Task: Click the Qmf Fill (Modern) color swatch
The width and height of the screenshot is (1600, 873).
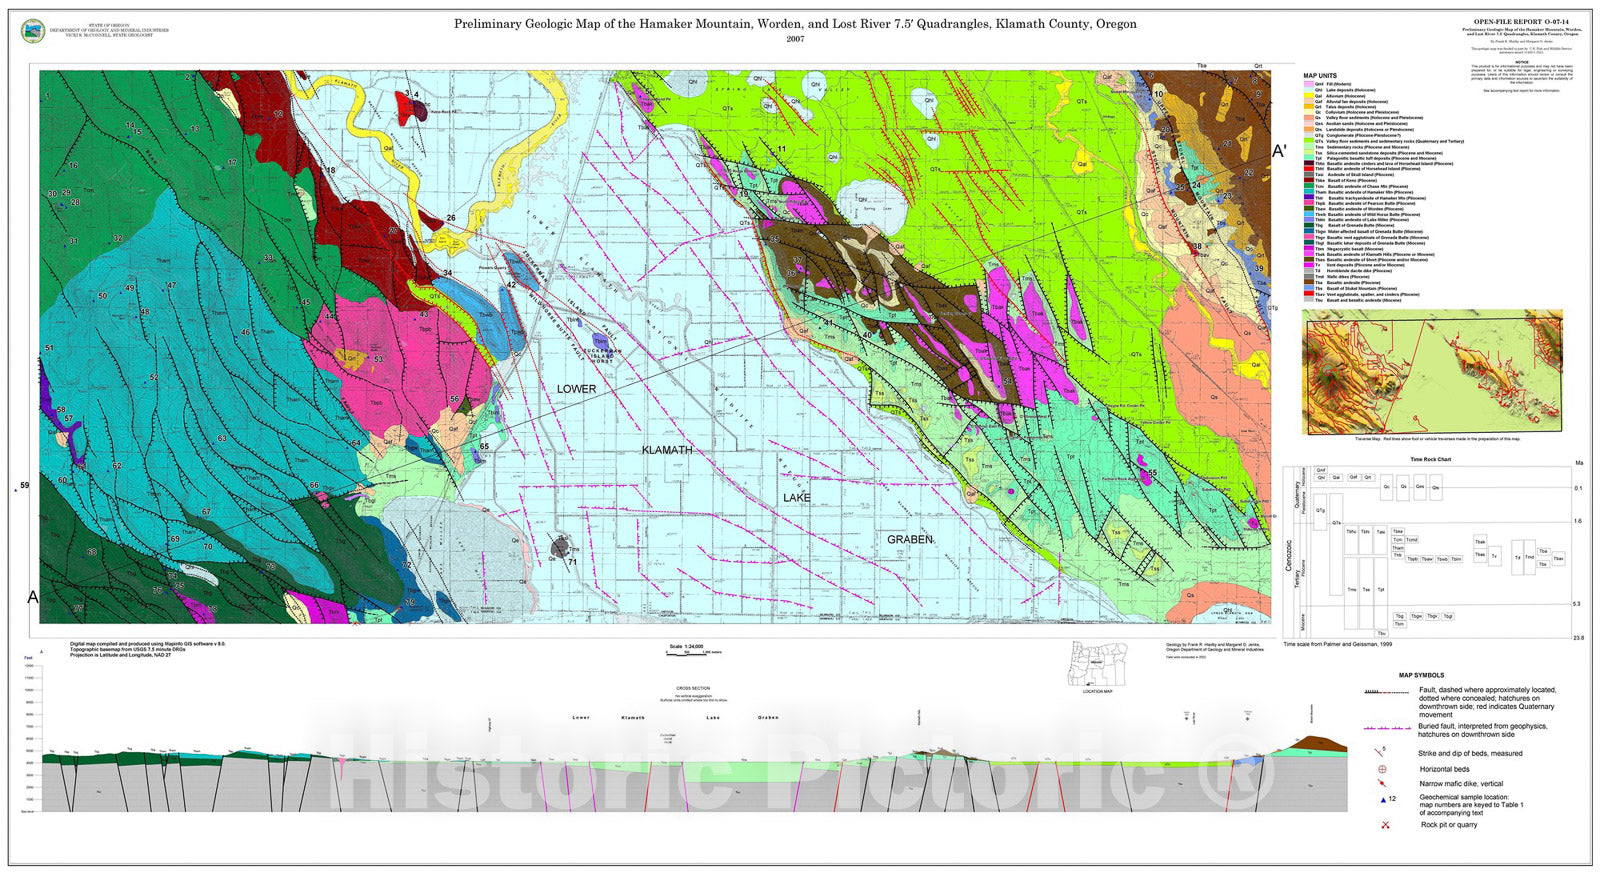Action: [x=1309, y=84]
